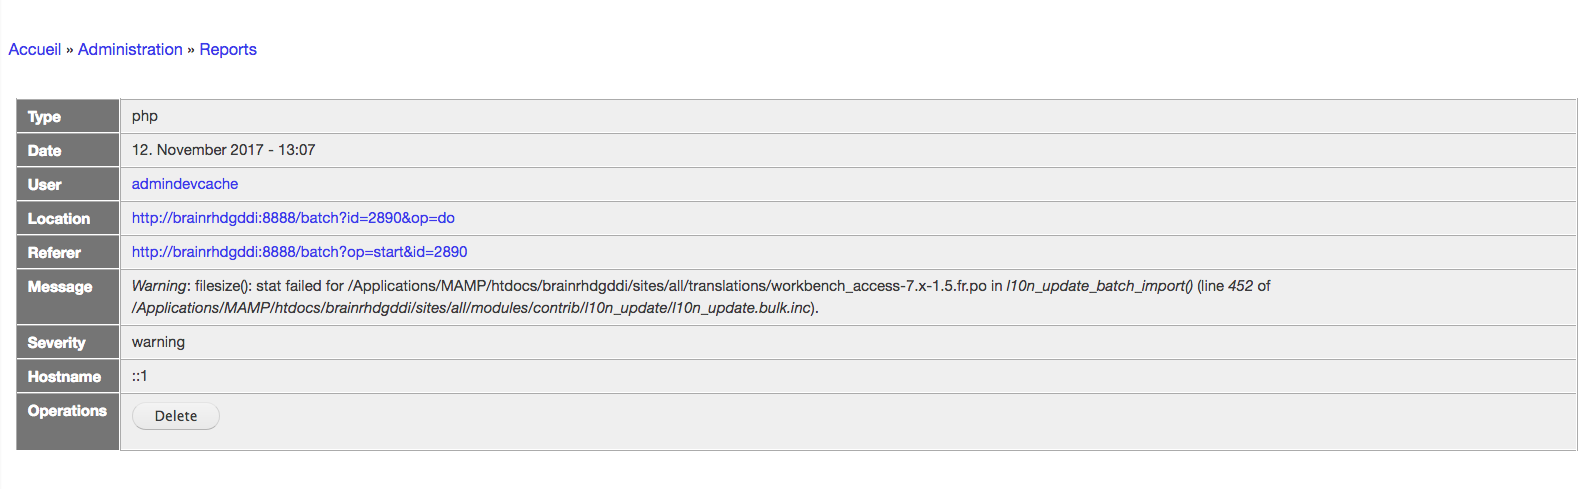Click the ::1 hostname value
Screen dimensions: 1589x489
tap(140, 376)
